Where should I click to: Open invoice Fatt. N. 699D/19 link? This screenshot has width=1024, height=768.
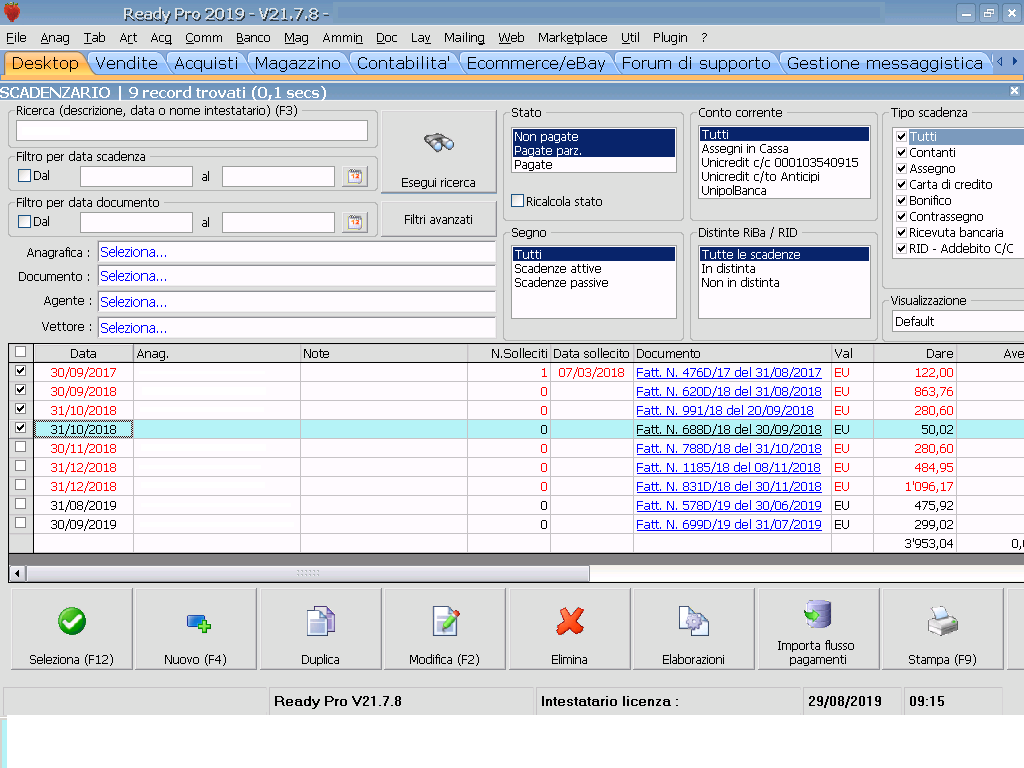pos(728,524)
